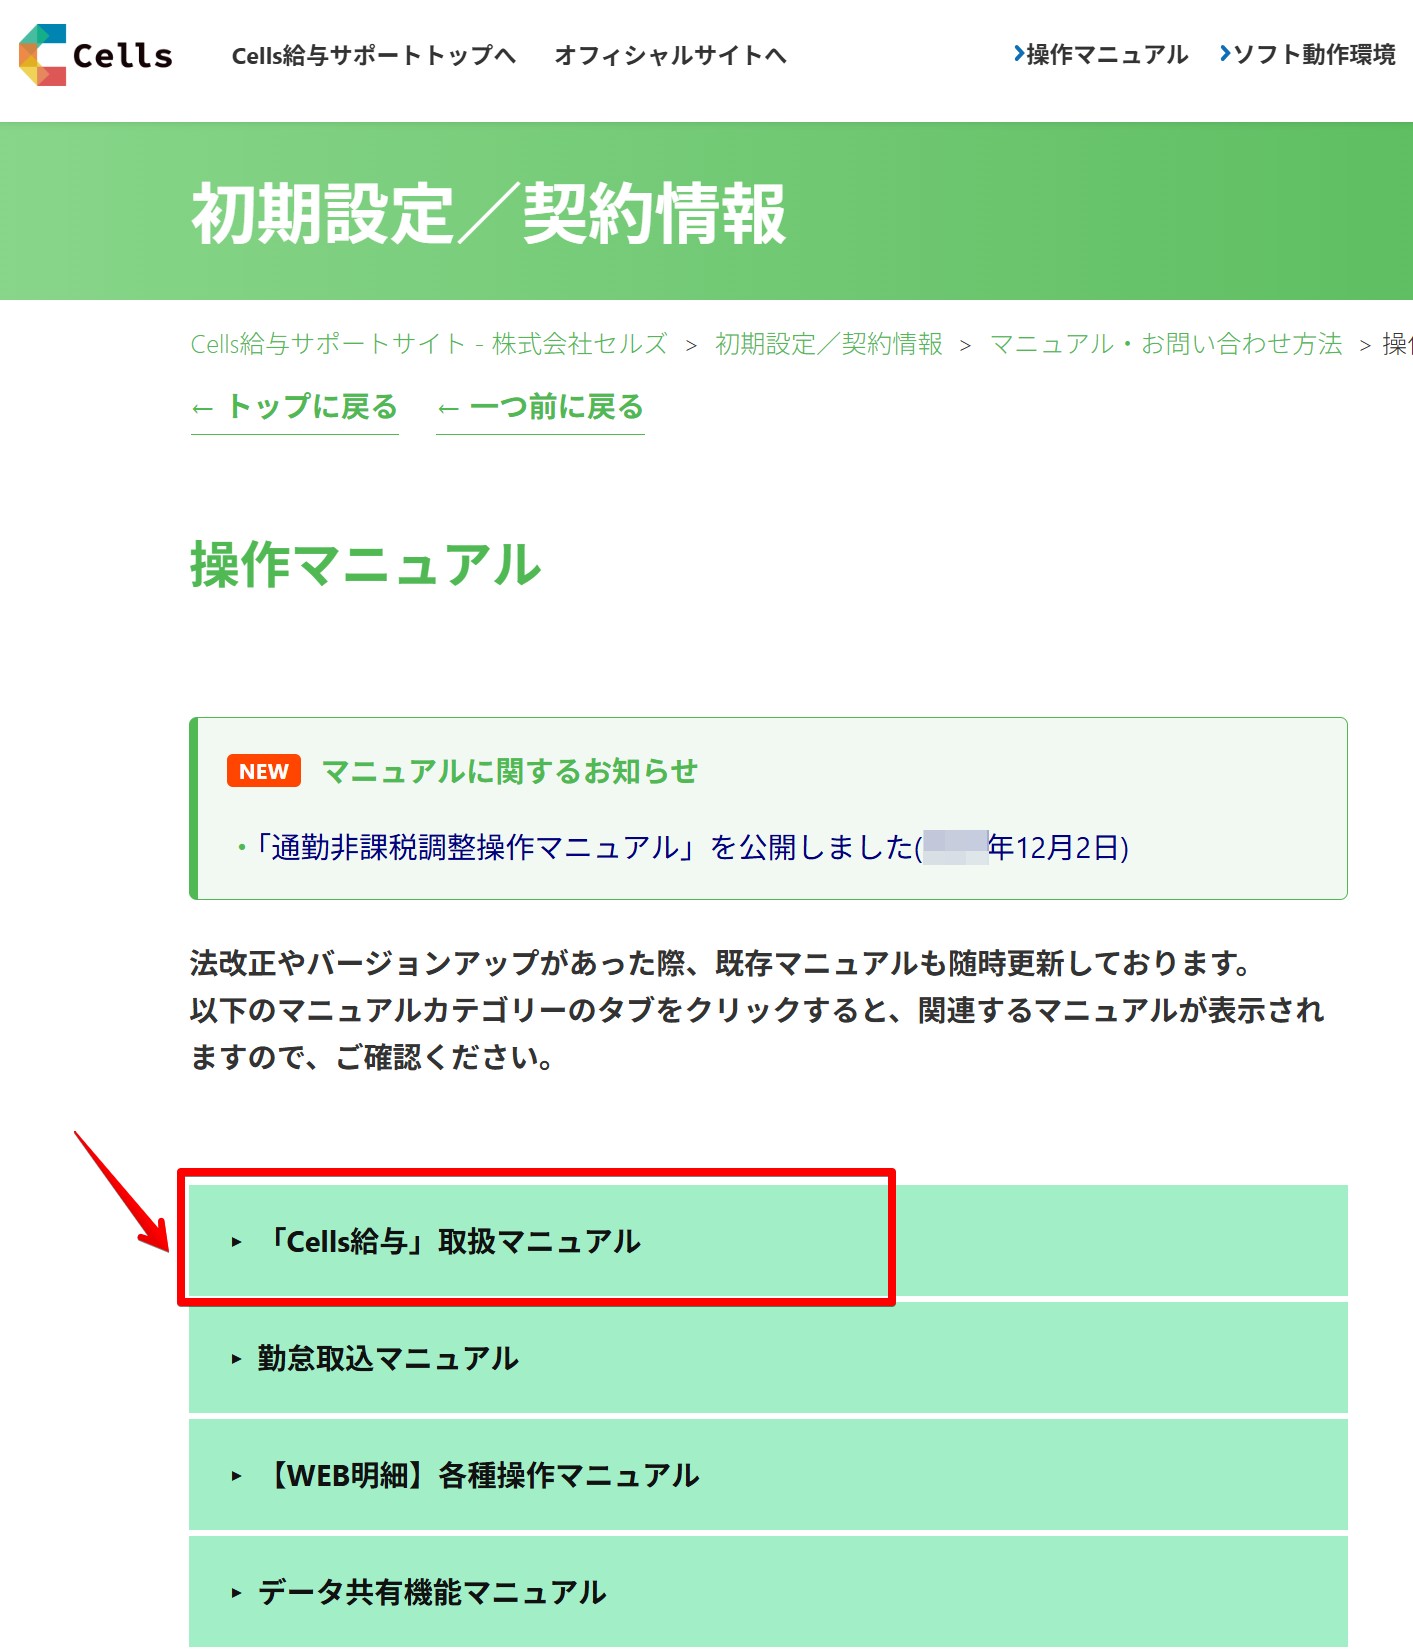Expand 【WEB明細】各種操作マニュアル section
The height and width of the screenshot is (1649, 1413).
click(768, 1475)
